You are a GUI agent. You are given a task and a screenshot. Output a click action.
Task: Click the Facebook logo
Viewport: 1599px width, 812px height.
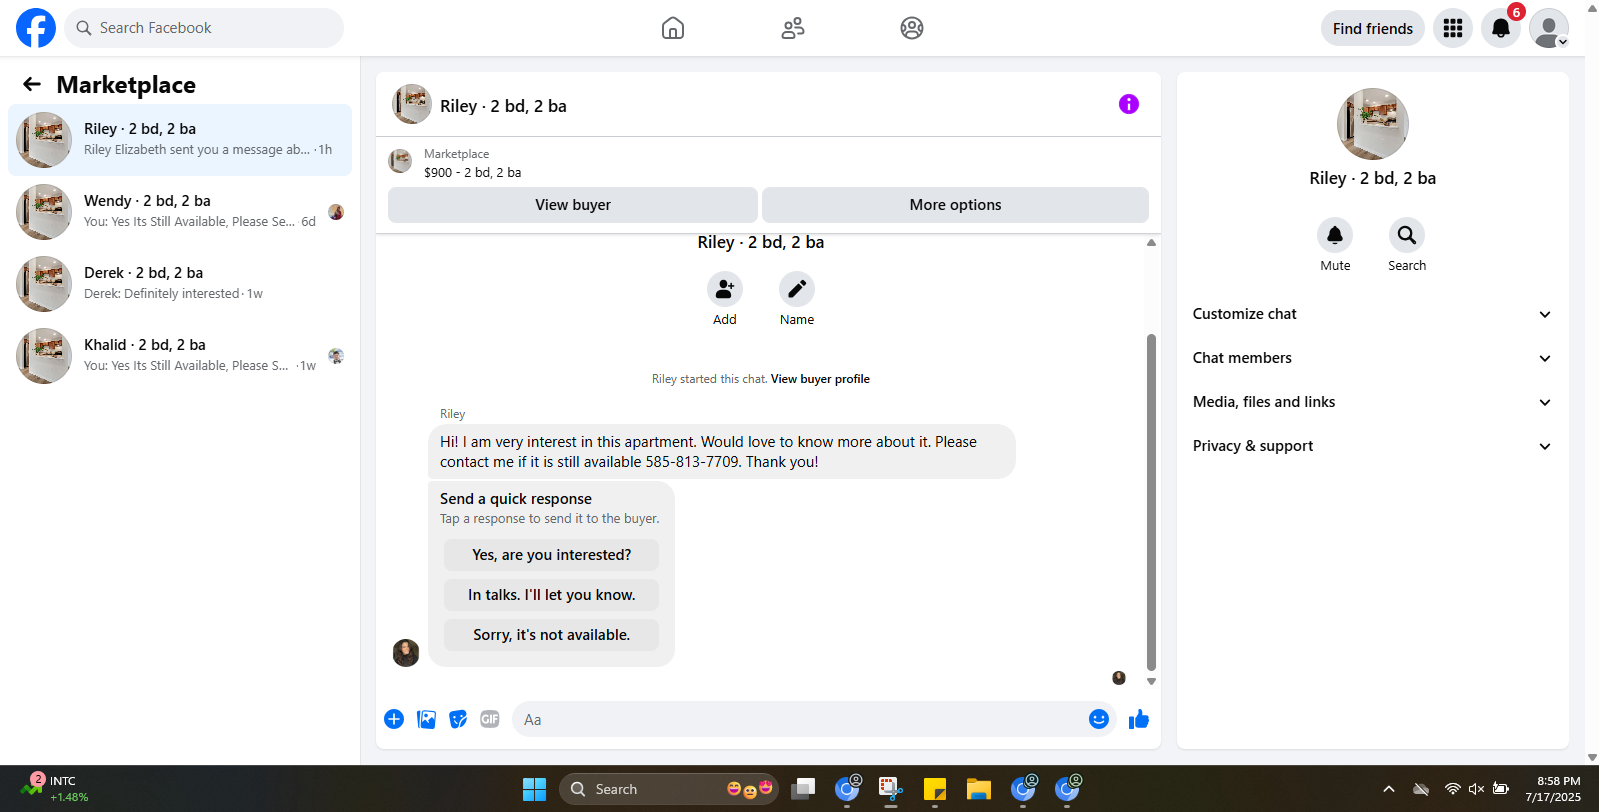[36, 28]
